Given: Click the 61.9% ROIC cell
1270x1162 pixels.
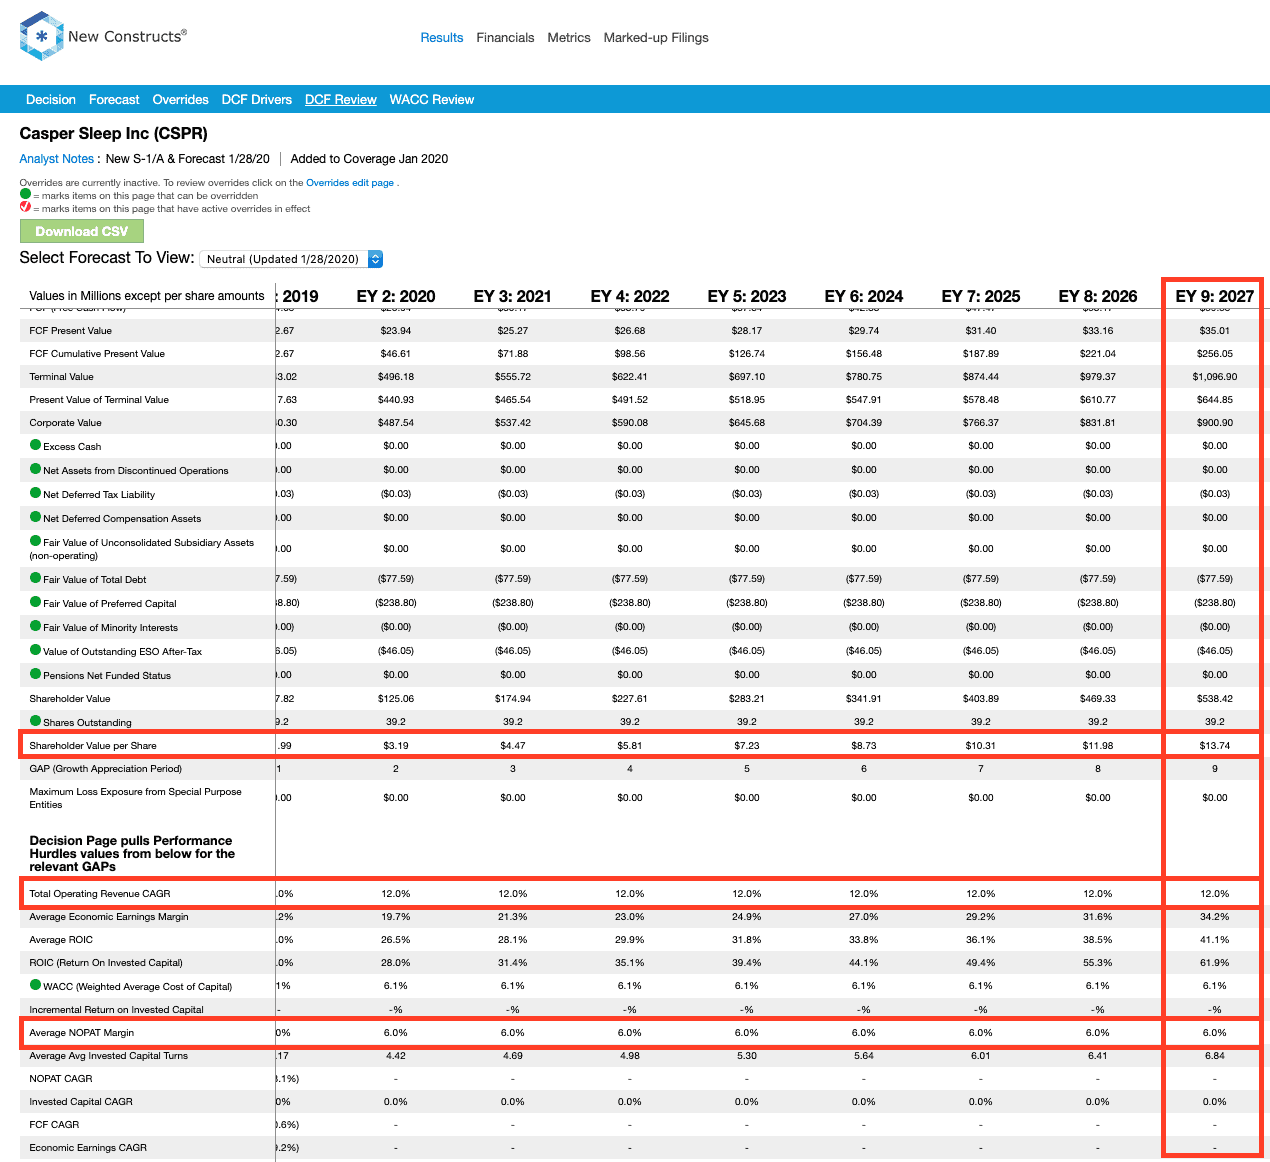Looking at the screenshot, I should [x=1215, y=962].
